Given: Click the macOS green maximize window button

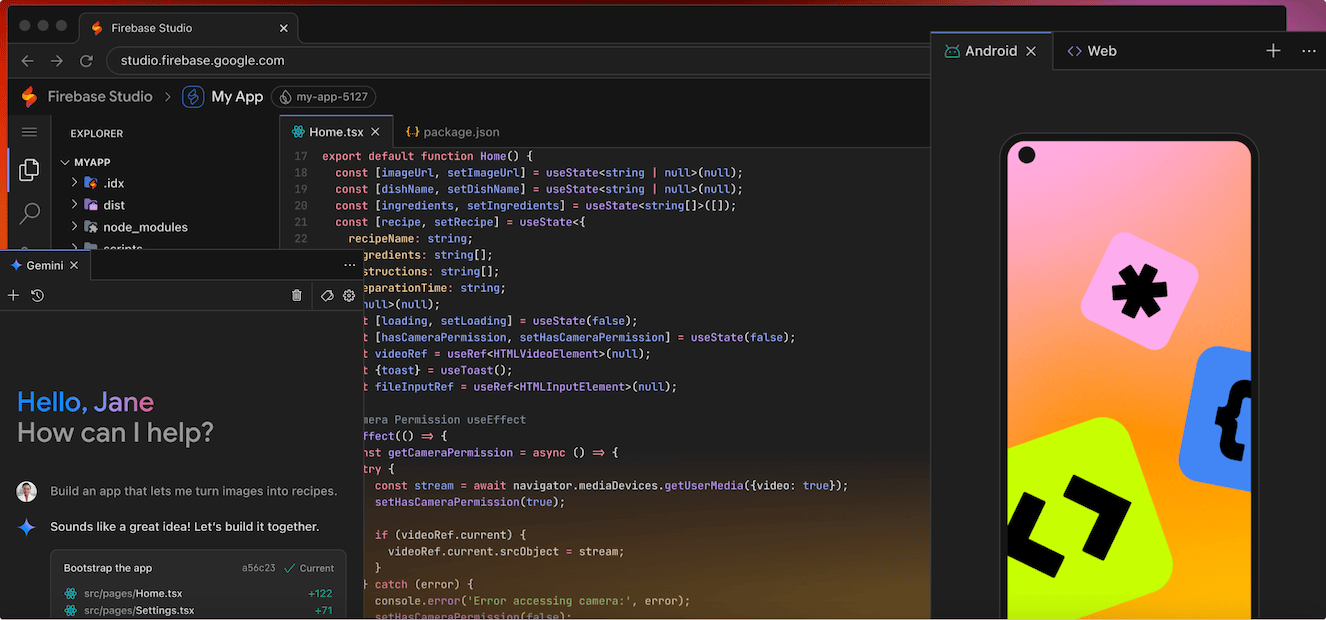Looking at the screenshot, I should pyautogui.click(x=61, y=25).
